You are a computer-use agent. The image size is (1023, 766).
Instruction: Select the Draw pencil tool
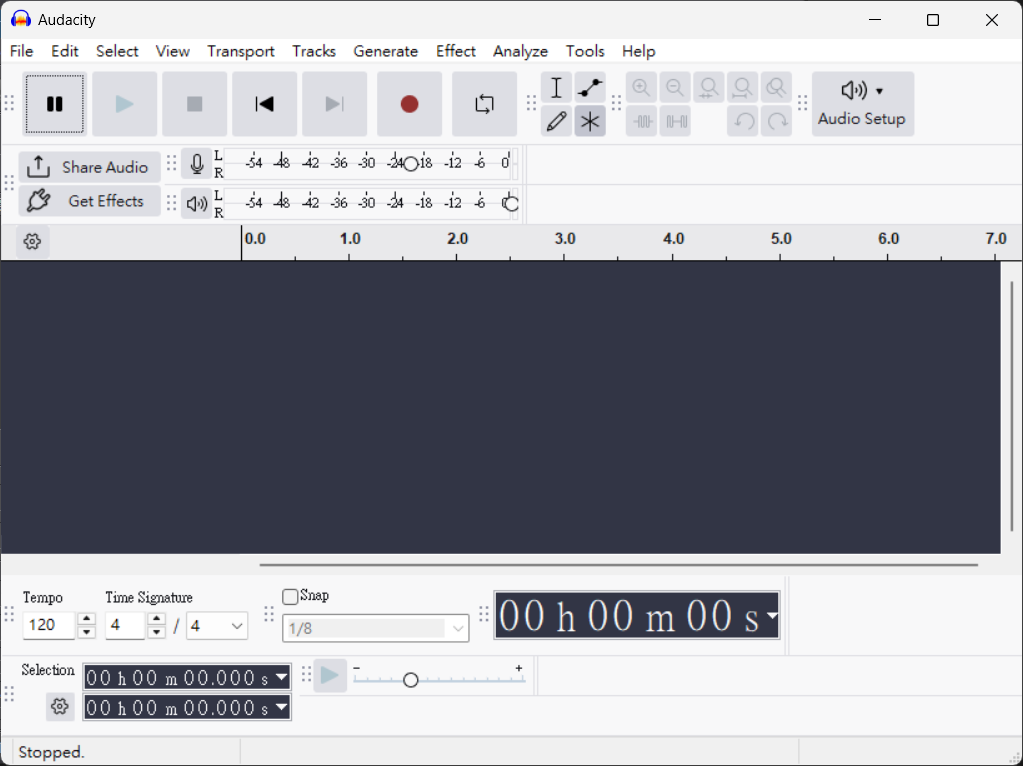pyautogui.click(x=557, y=121)
